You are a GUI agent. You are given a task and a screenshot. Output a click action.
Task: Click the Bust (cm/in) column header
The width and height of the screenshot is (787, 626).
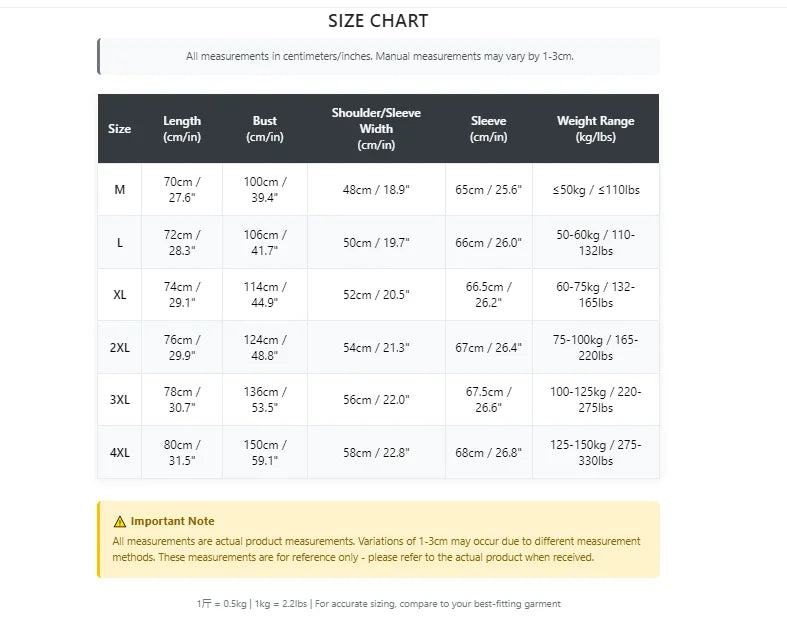coord(265,129)
